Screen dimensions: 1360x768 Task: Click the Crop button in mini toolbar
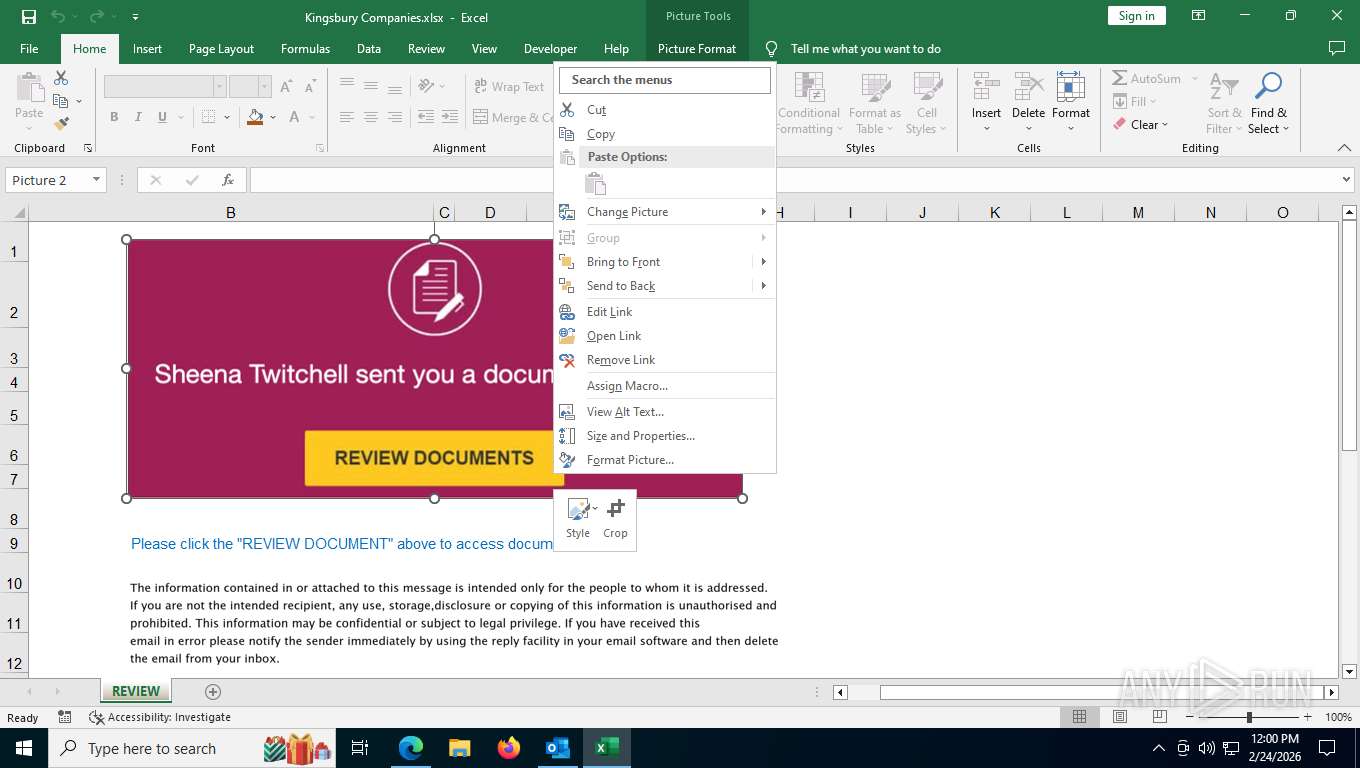tap(615, 519)
